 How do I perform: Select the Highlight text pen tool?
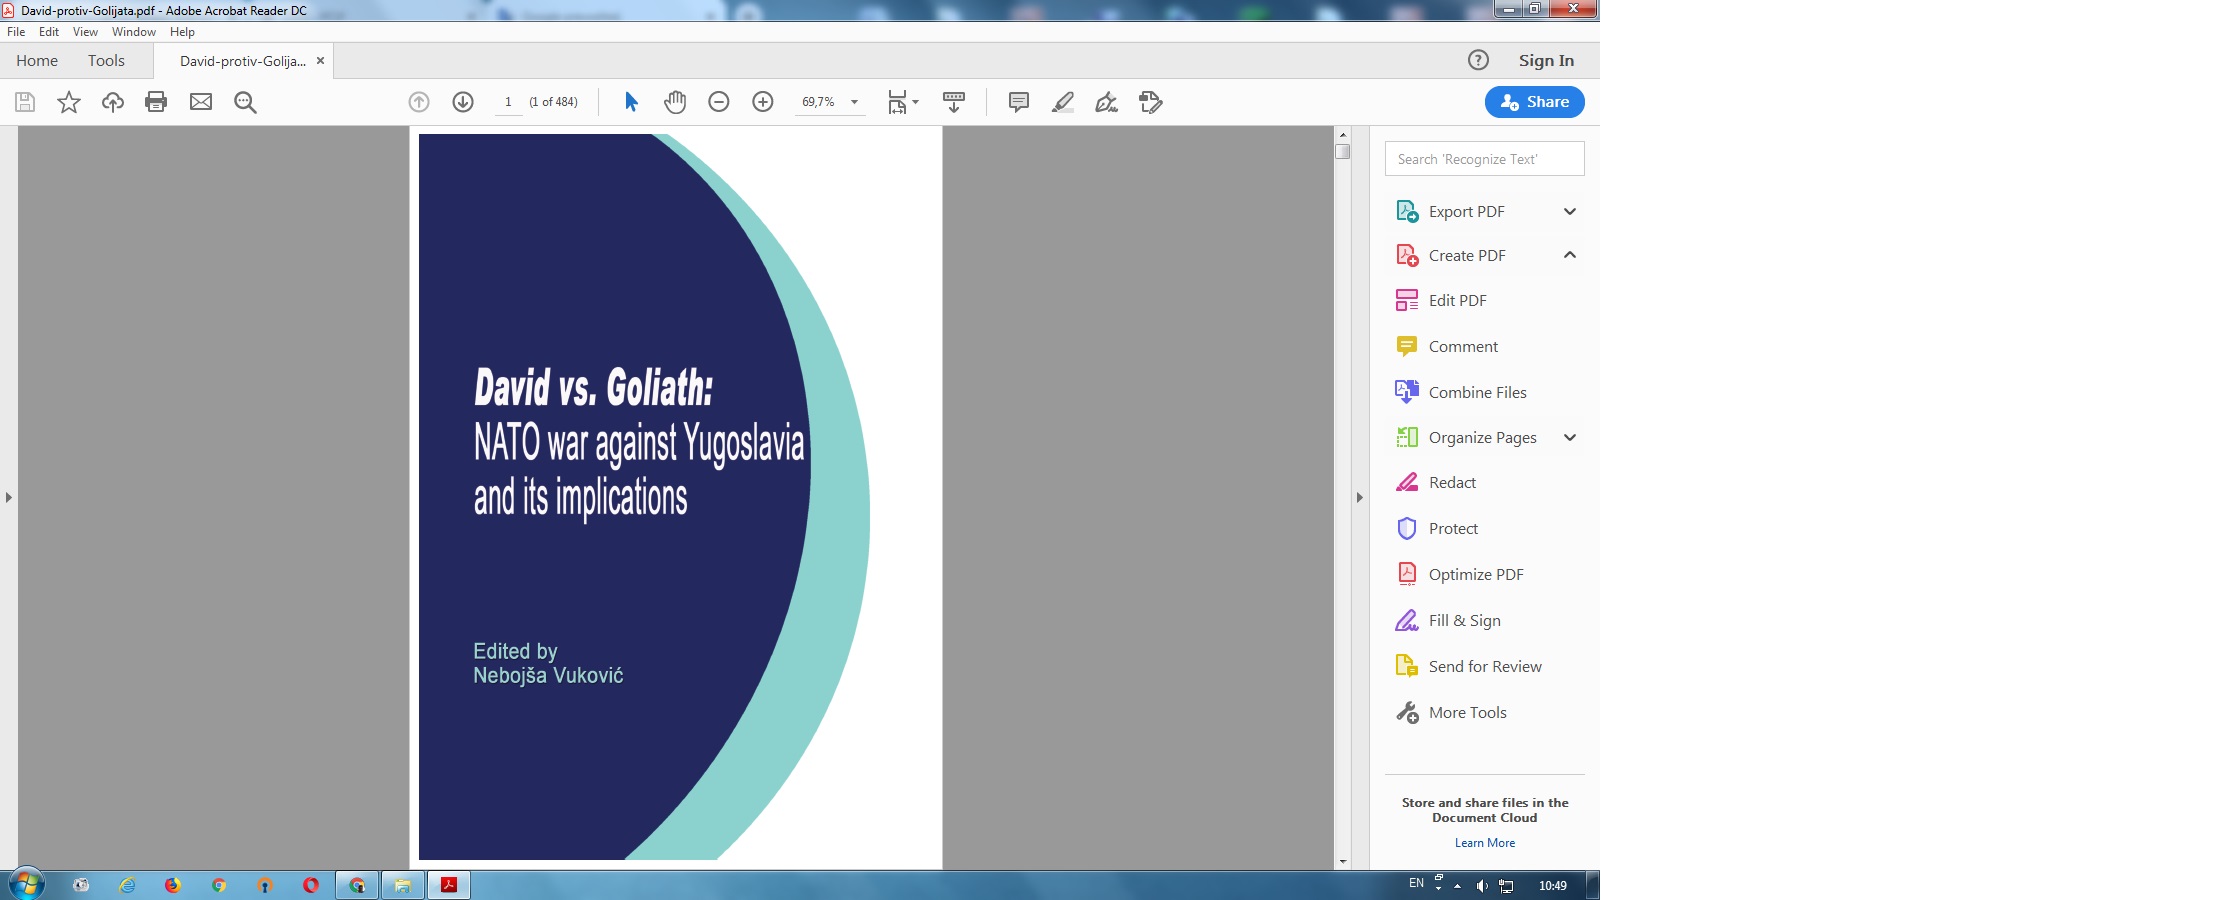[1063, 102]
